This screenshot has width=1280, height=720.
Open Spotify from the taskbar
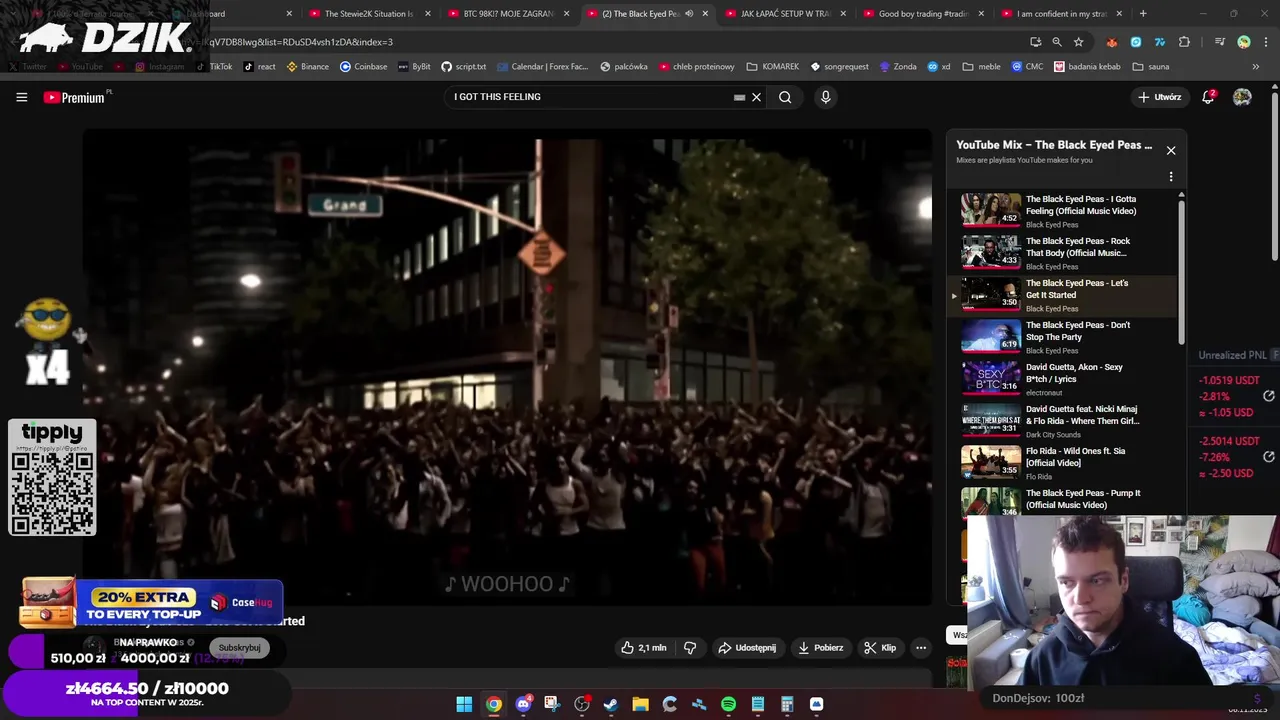coord(728,704)
